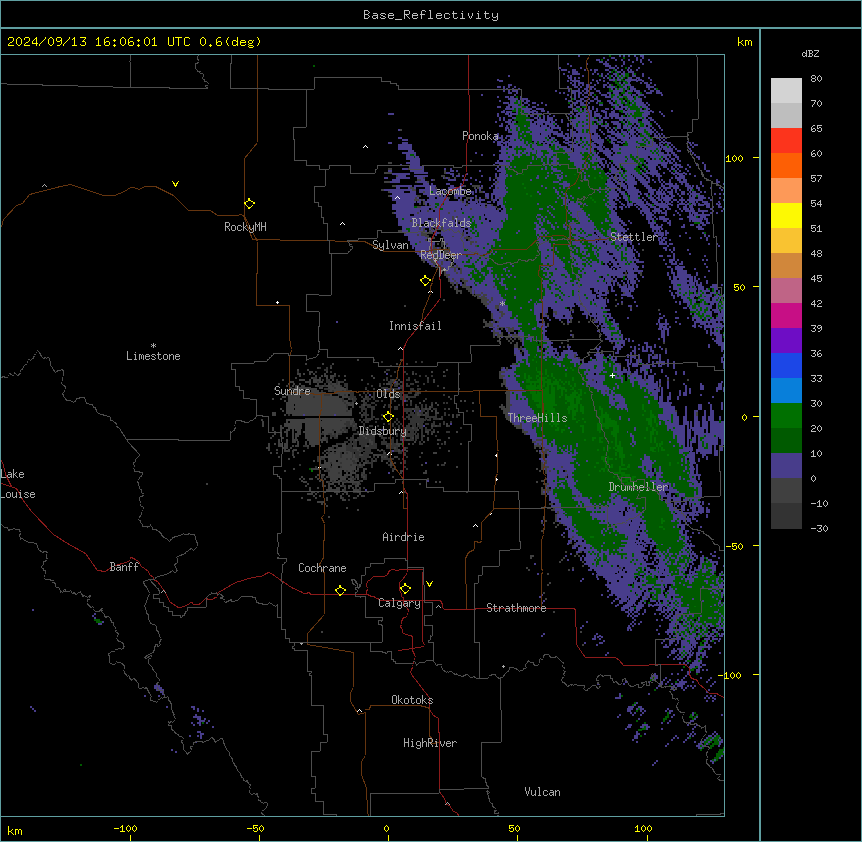Click the Cochrane city label
Viewport: 862px width, 842px height.
click(x=322, y=568)
